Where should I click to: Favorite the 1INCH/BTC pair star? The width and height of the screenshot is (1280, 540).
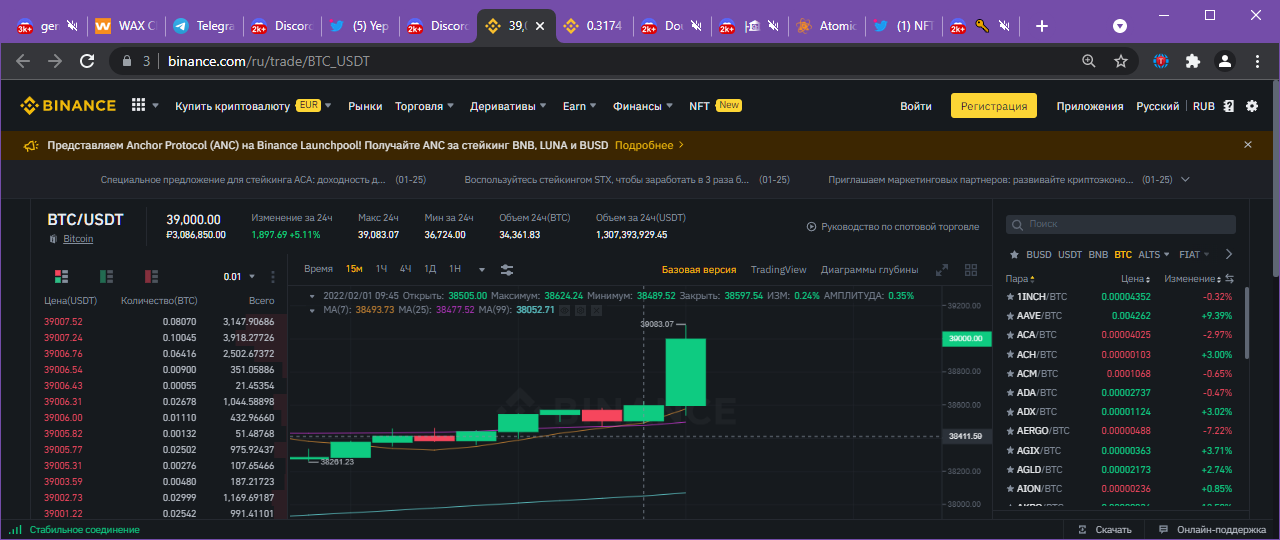[1010, 297]
